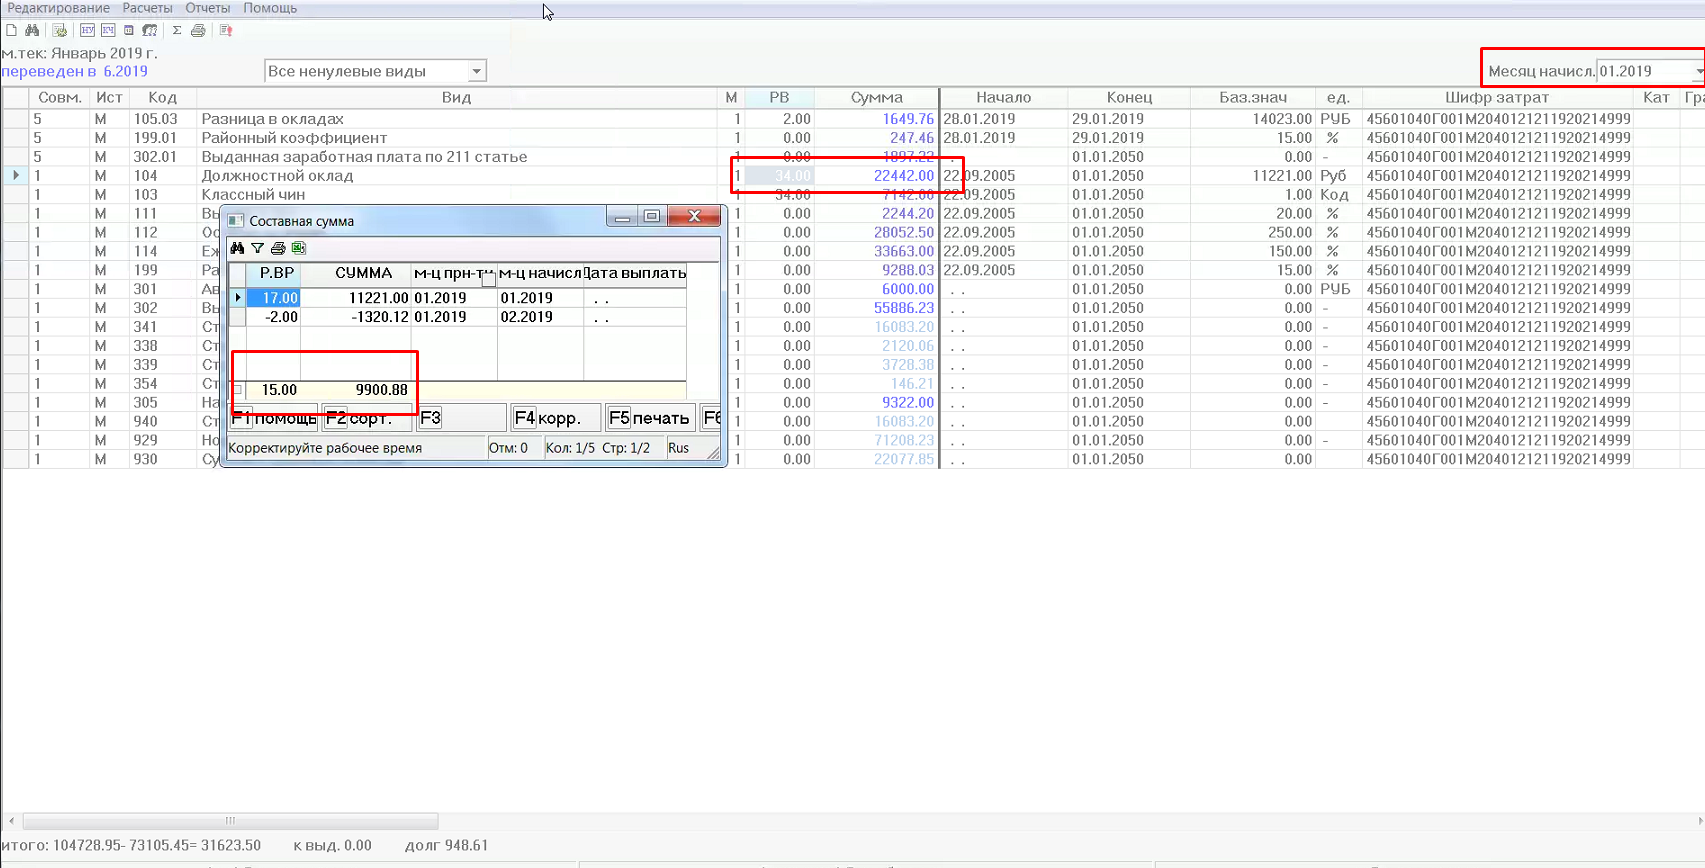Click the binoculars search icon in main toolbar
Screen dimensions: 1705x868
pos(32,30)
